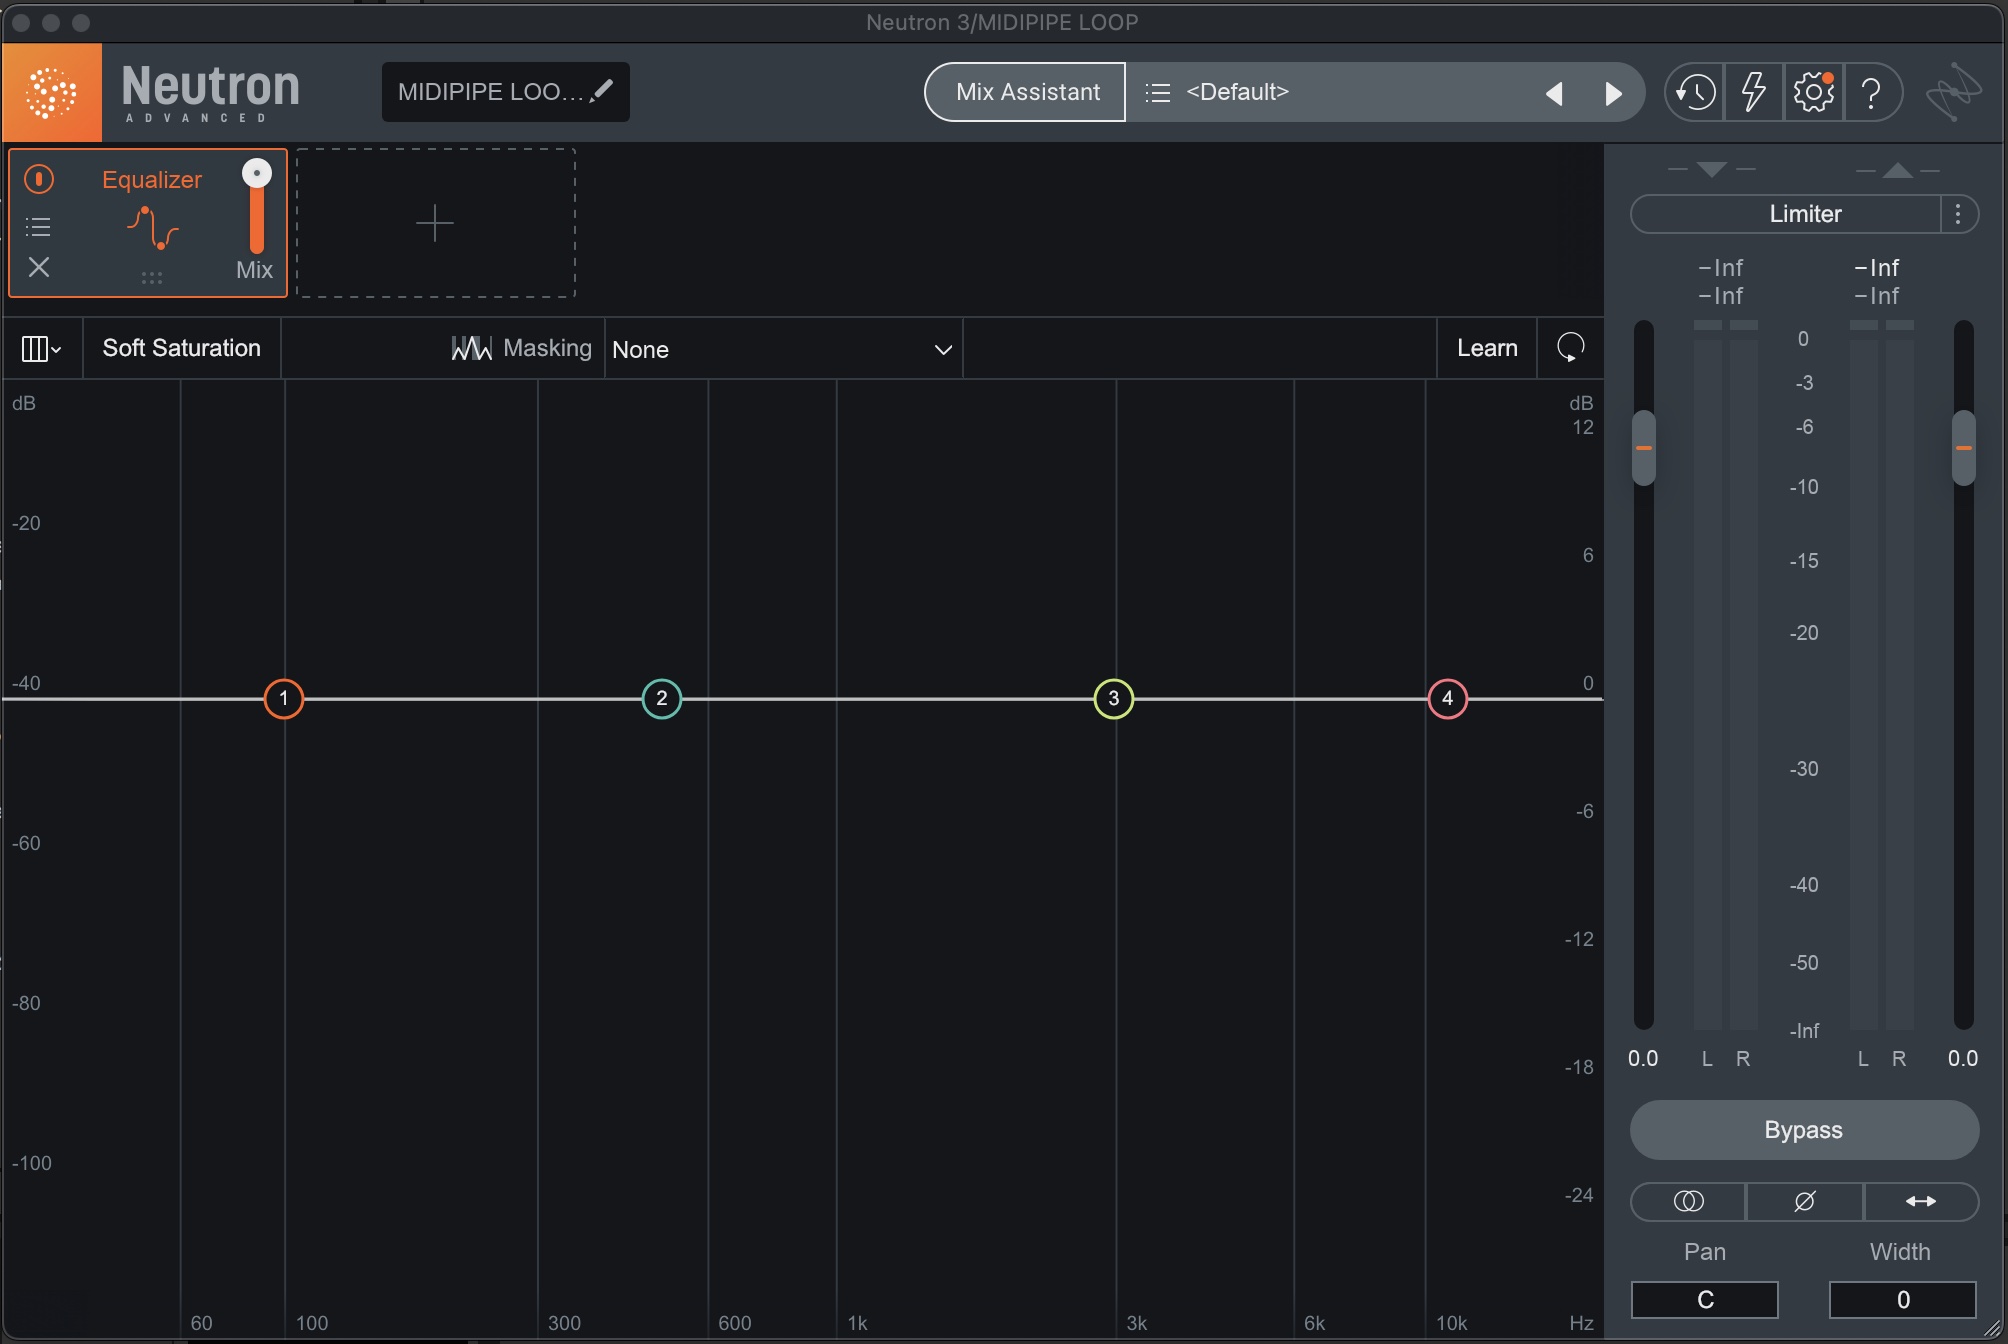Click the Width value field 0
Screen dimensions: 2008x1344
tap(1903, 1299)
